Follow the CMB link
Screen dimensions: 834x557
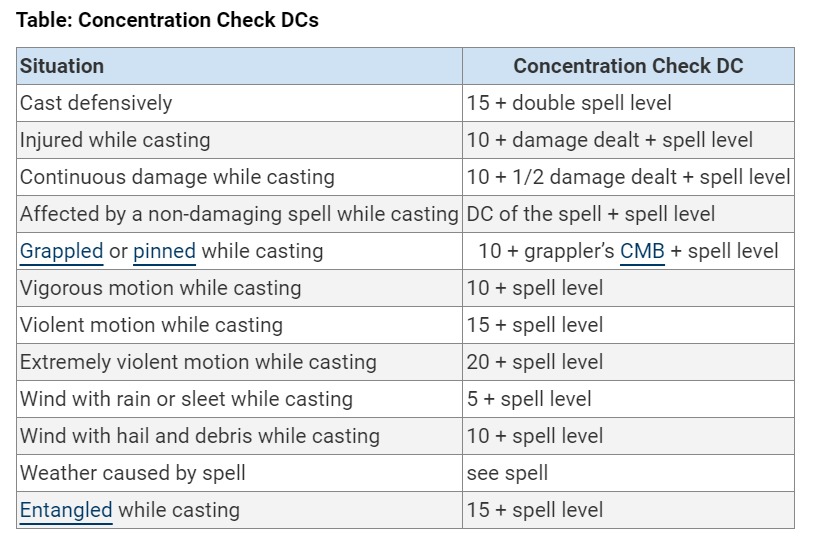tap(642, 251)
